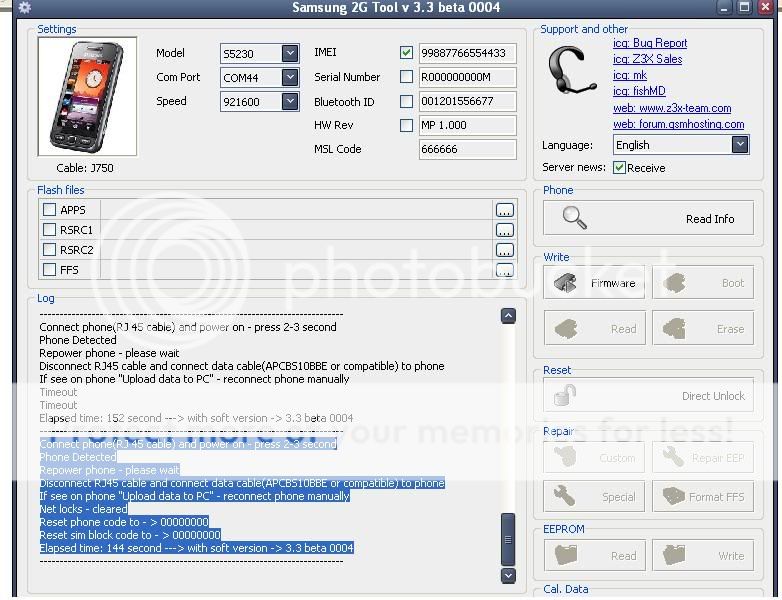This screenshot has height=600, width=782.
Task: Check the RSRC1 flash file box
Action: pyautogui.click(x=49, y=229)
